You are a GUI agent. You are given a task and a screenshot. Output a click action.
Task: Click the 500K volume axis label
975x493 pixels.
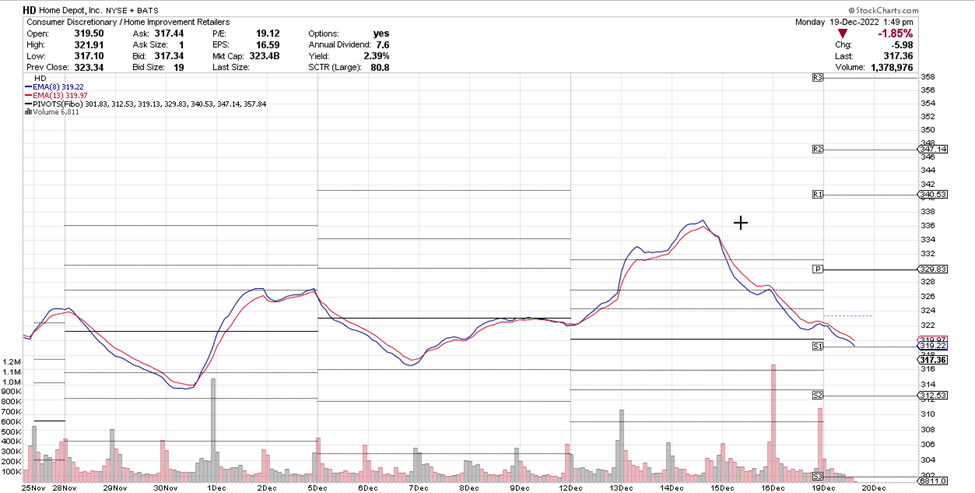point(12,432)
